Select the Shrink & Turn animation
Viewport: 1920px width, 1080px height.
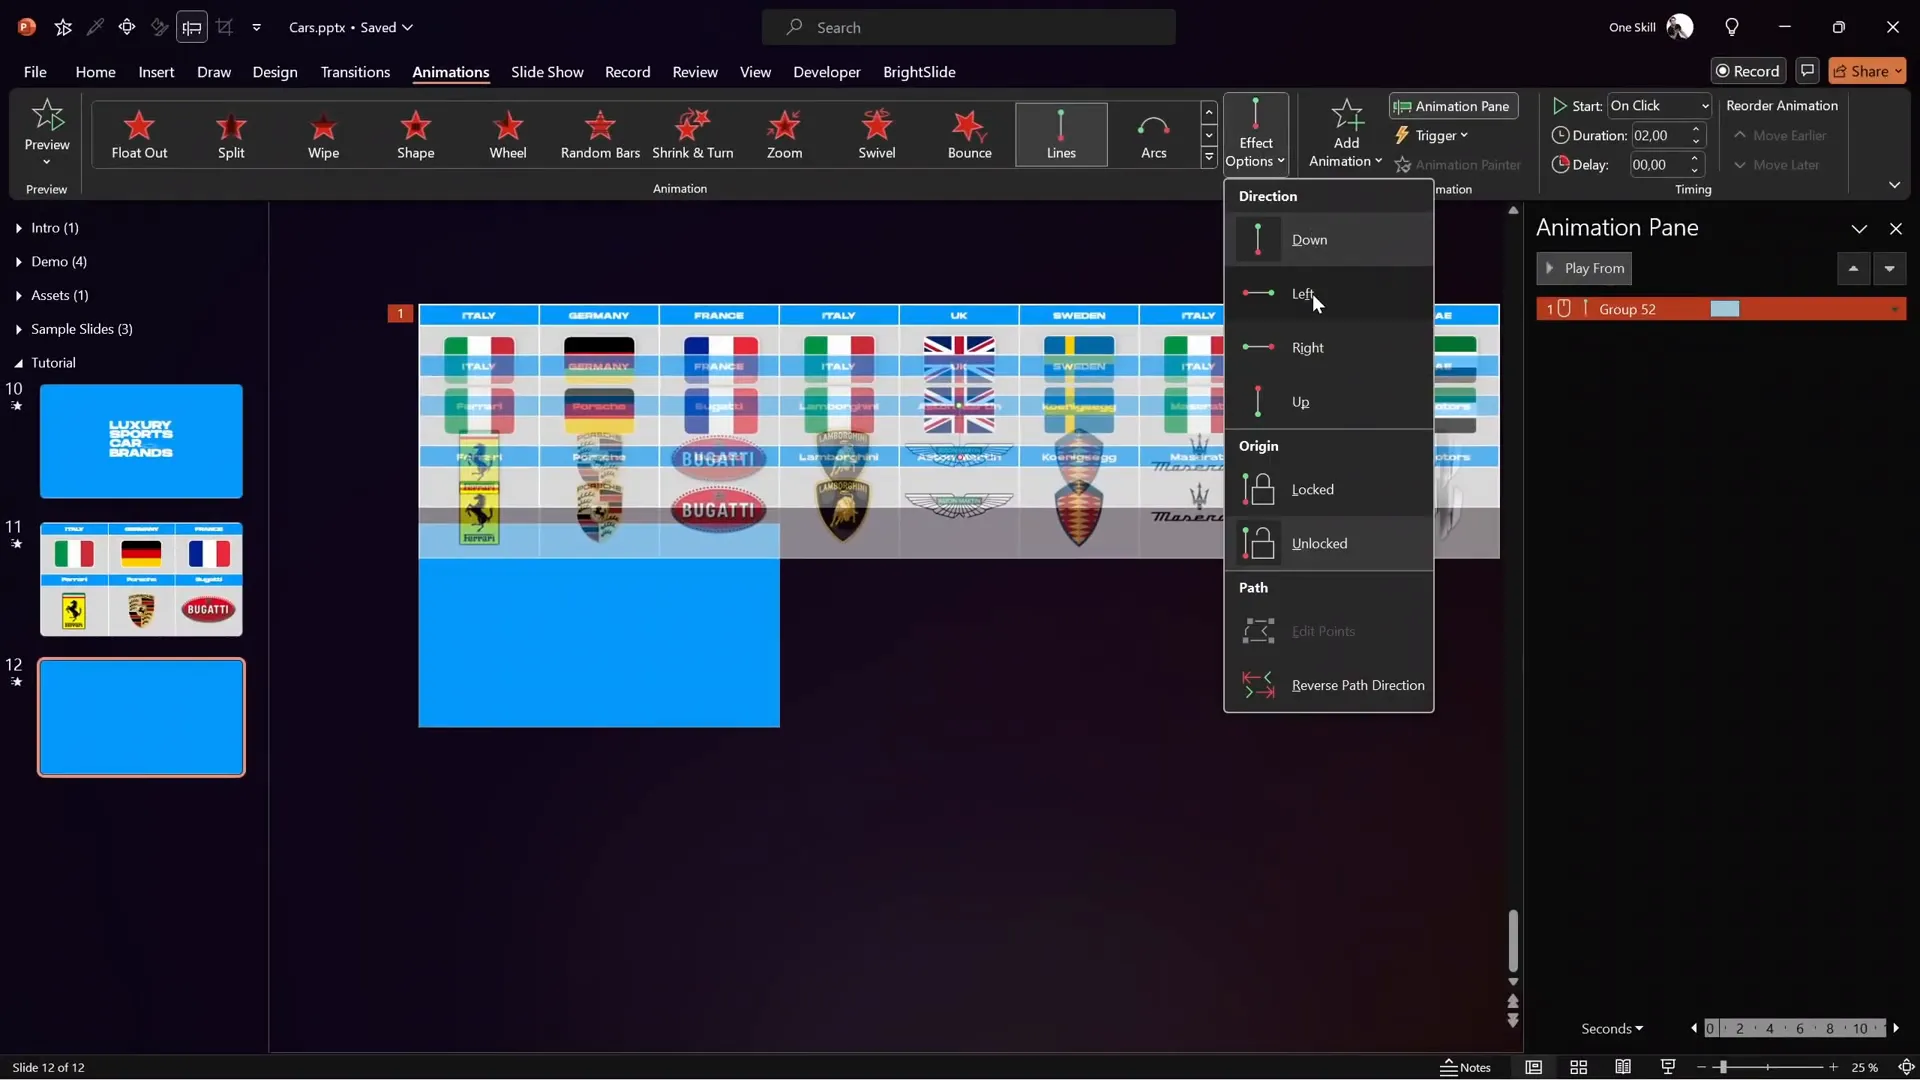693,135
